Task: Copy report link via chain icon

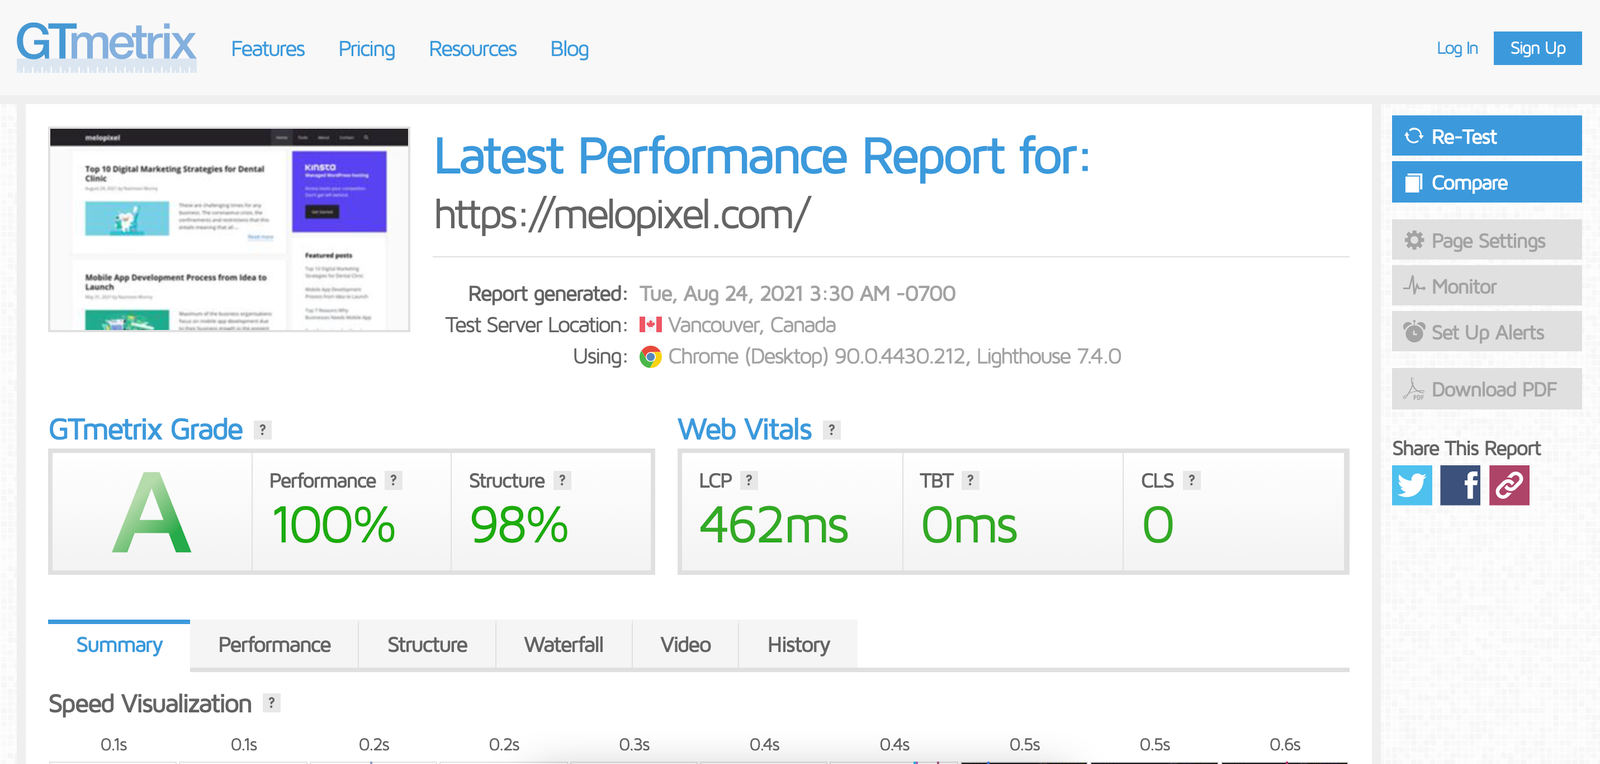Action: coord(1509,486)
